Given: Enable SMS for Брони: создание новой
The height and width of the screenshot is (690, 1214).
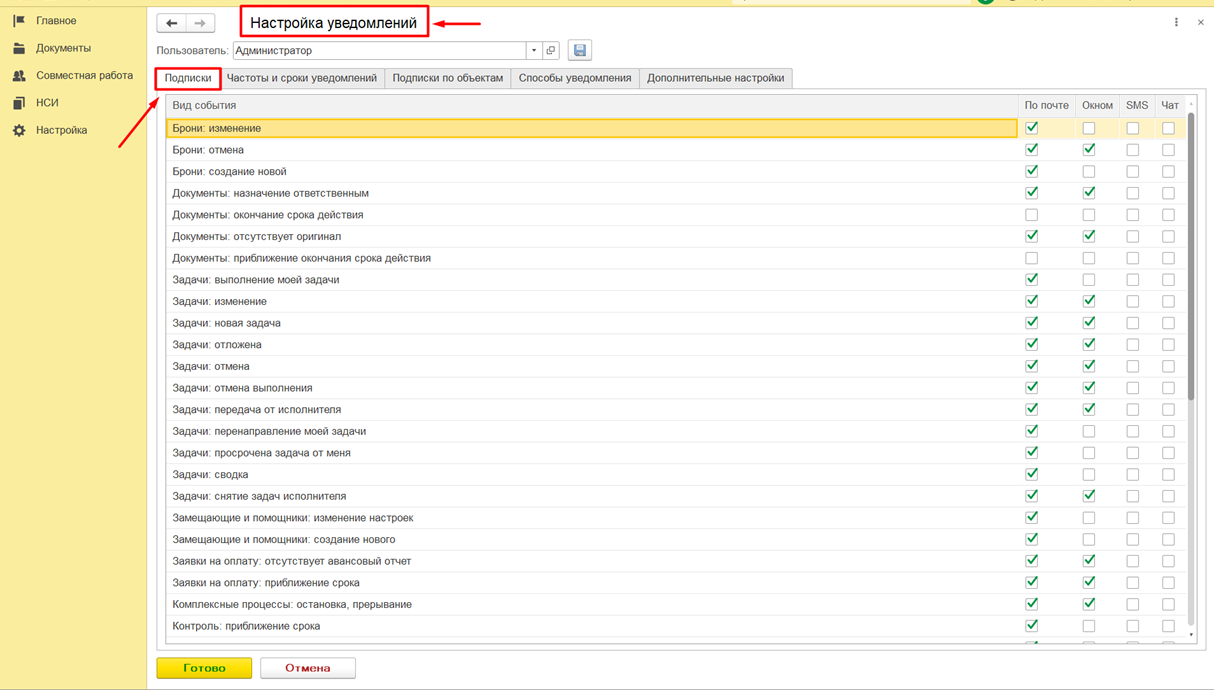Looking at the screenshot, I should (1133, 172).
